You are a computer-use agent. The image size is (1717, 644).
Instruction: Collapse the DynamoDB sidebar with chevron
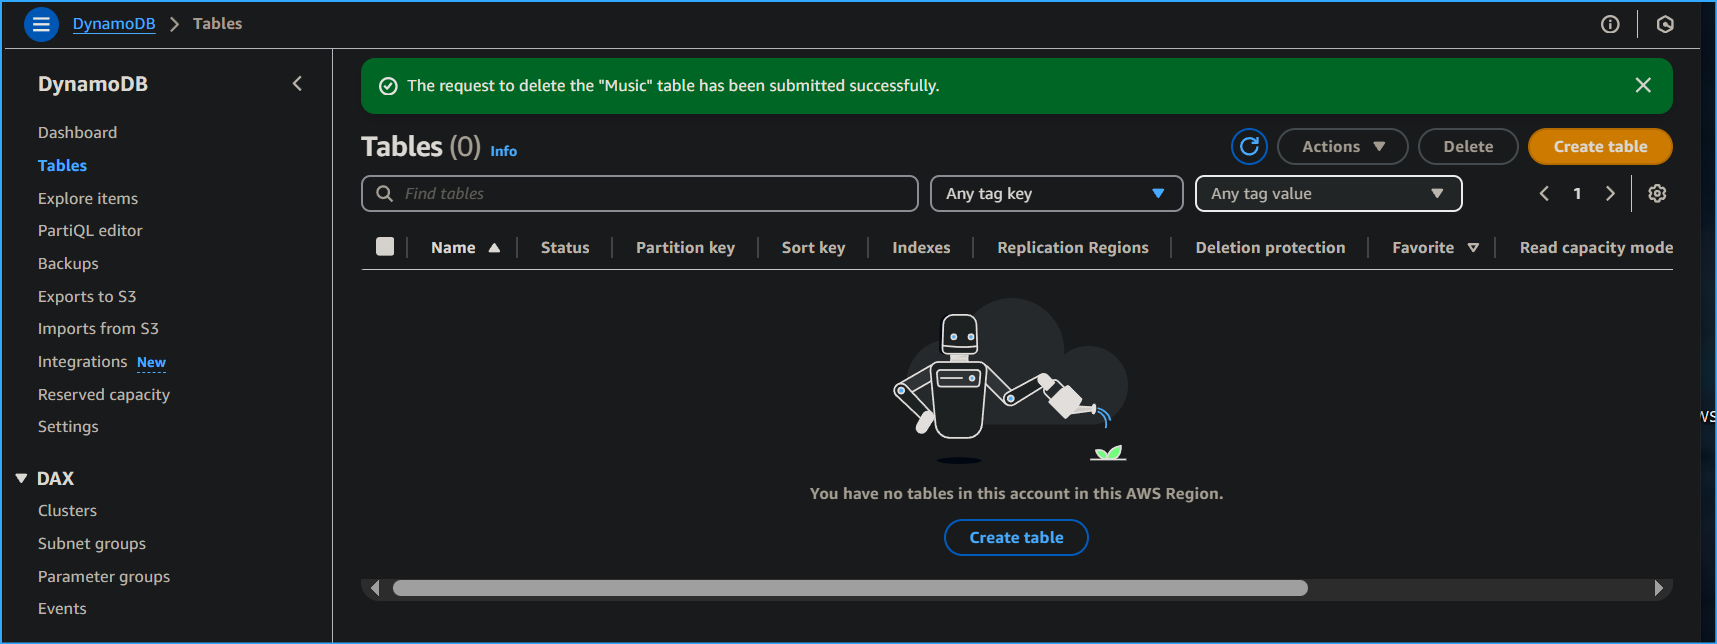coord(297,84)
